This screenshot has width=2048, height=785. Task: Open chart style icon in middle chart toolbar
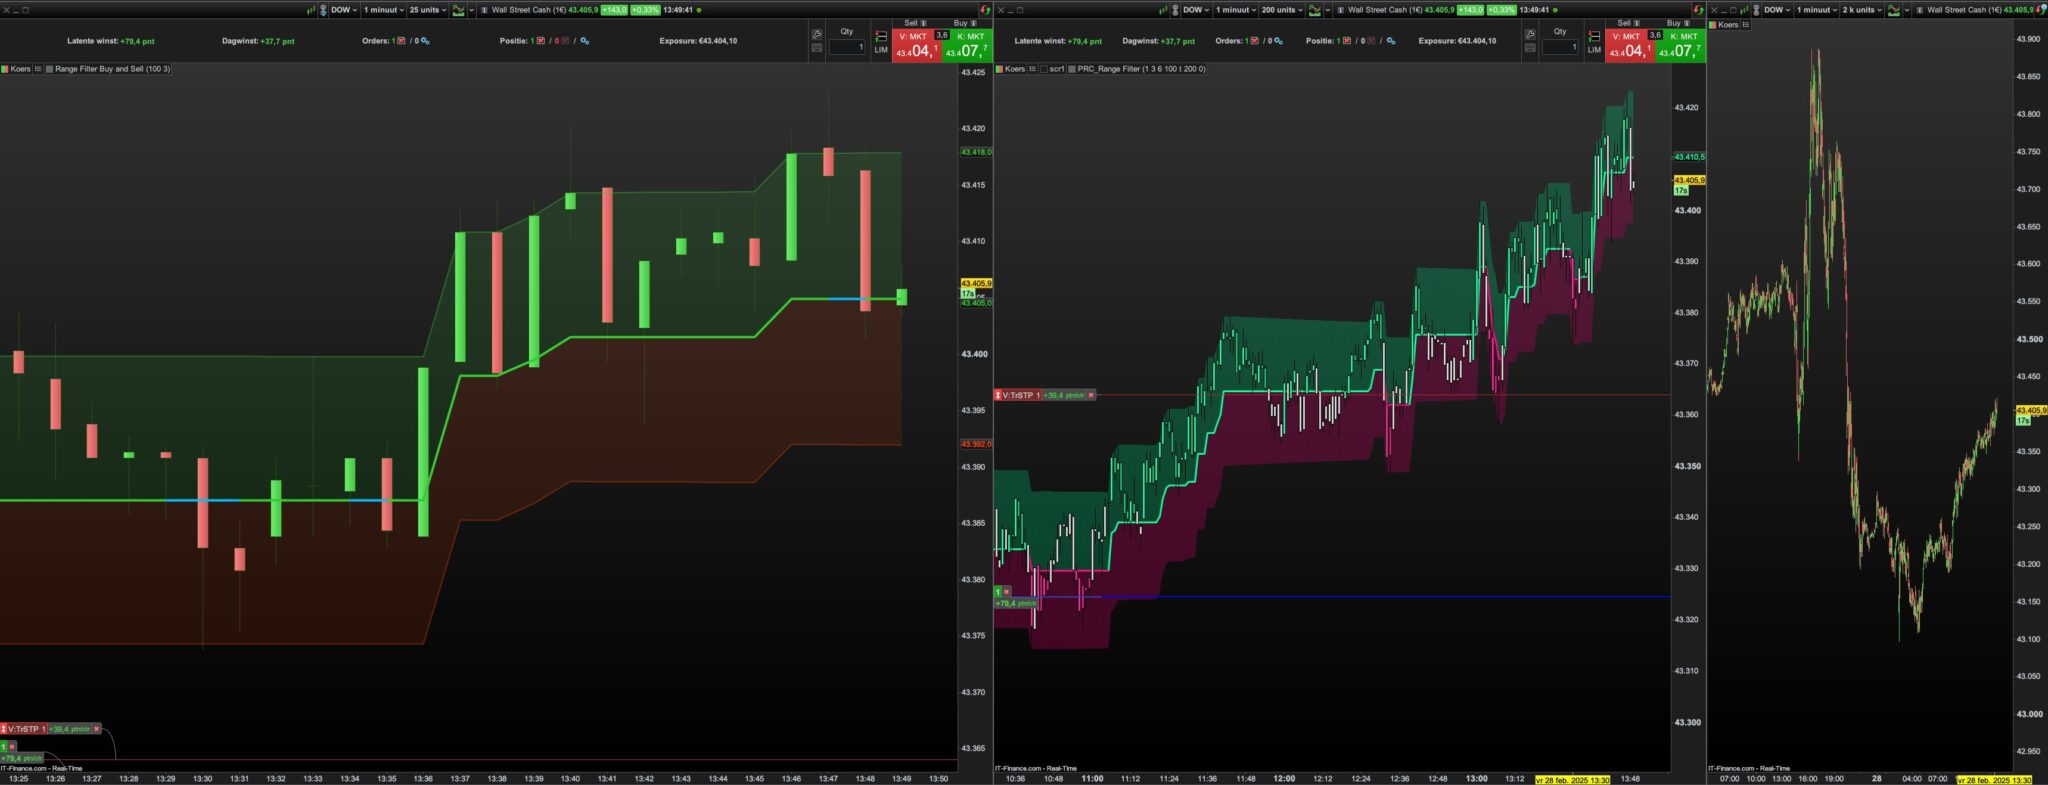point(1315,10)
